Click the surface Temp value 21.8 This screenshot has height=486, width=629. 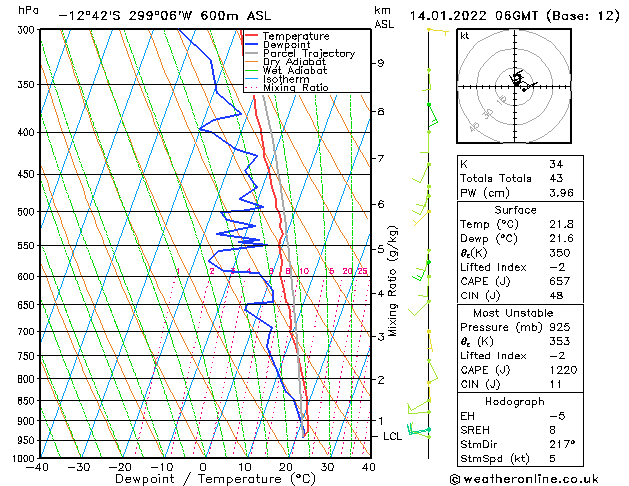click(561, 224)
